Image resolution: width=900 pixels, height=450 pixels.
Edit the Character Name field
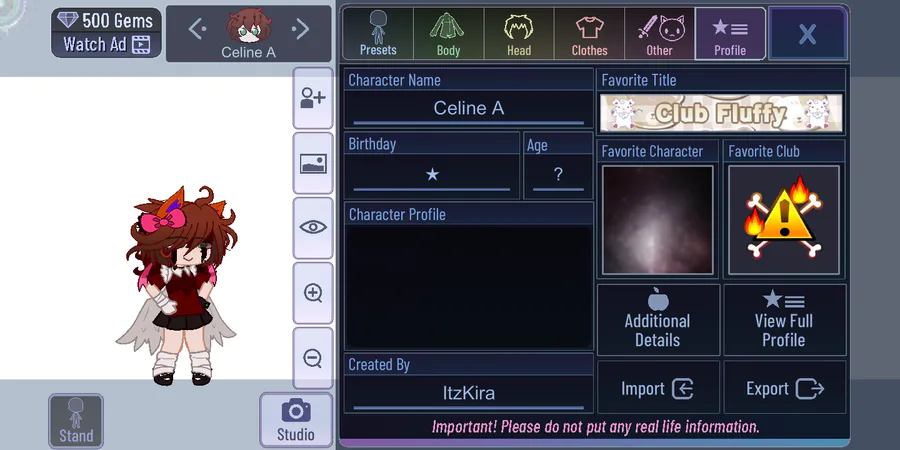(468, 108)
